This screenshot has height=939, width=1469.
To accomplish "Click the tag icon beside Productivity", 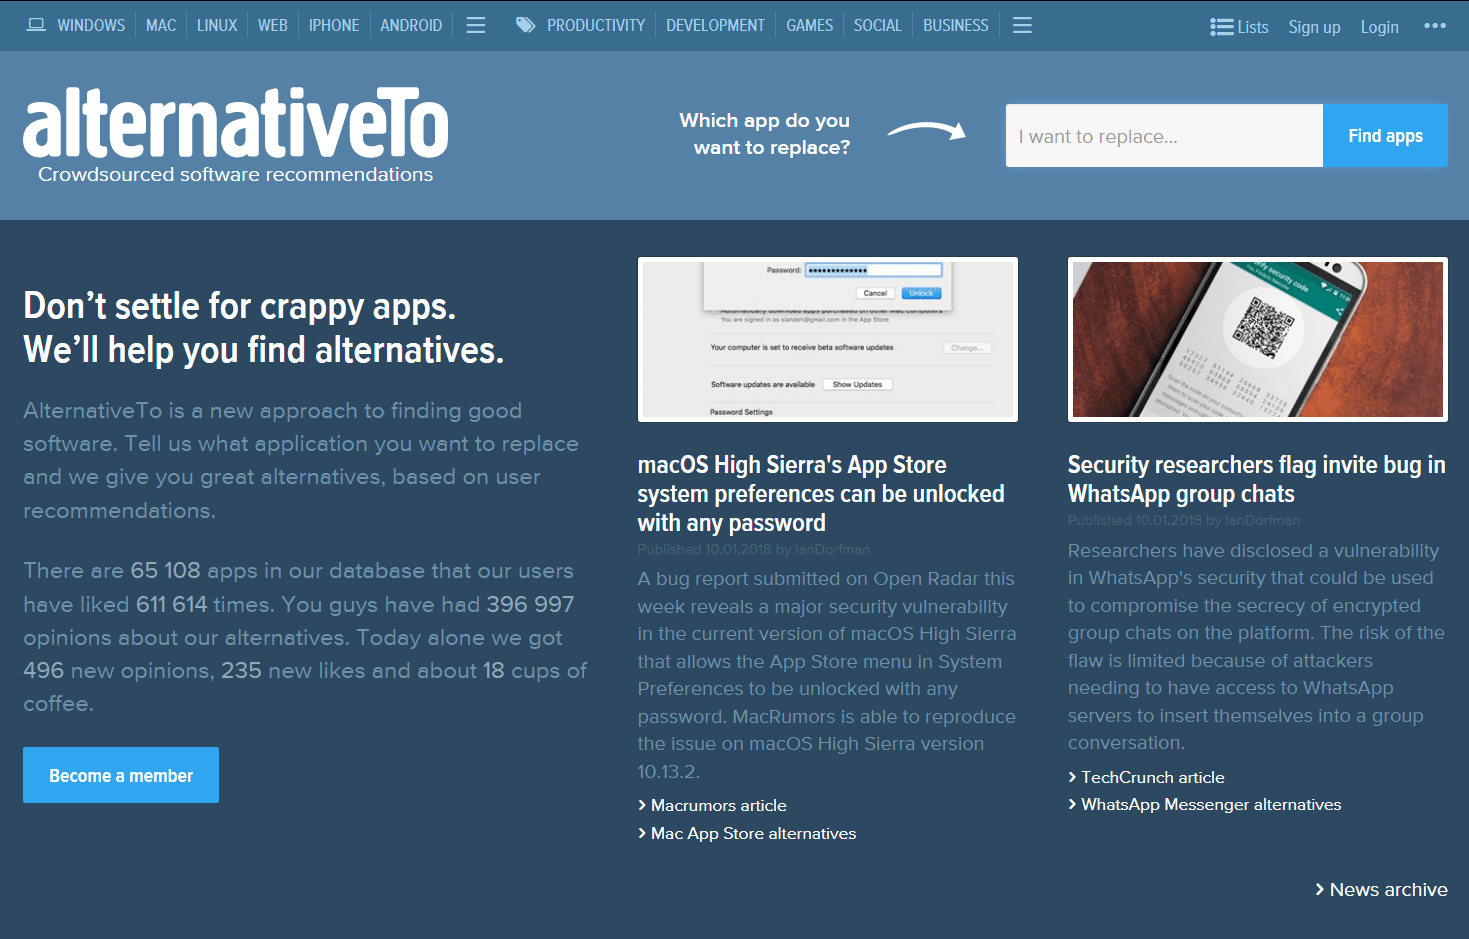I will point(525,25).
